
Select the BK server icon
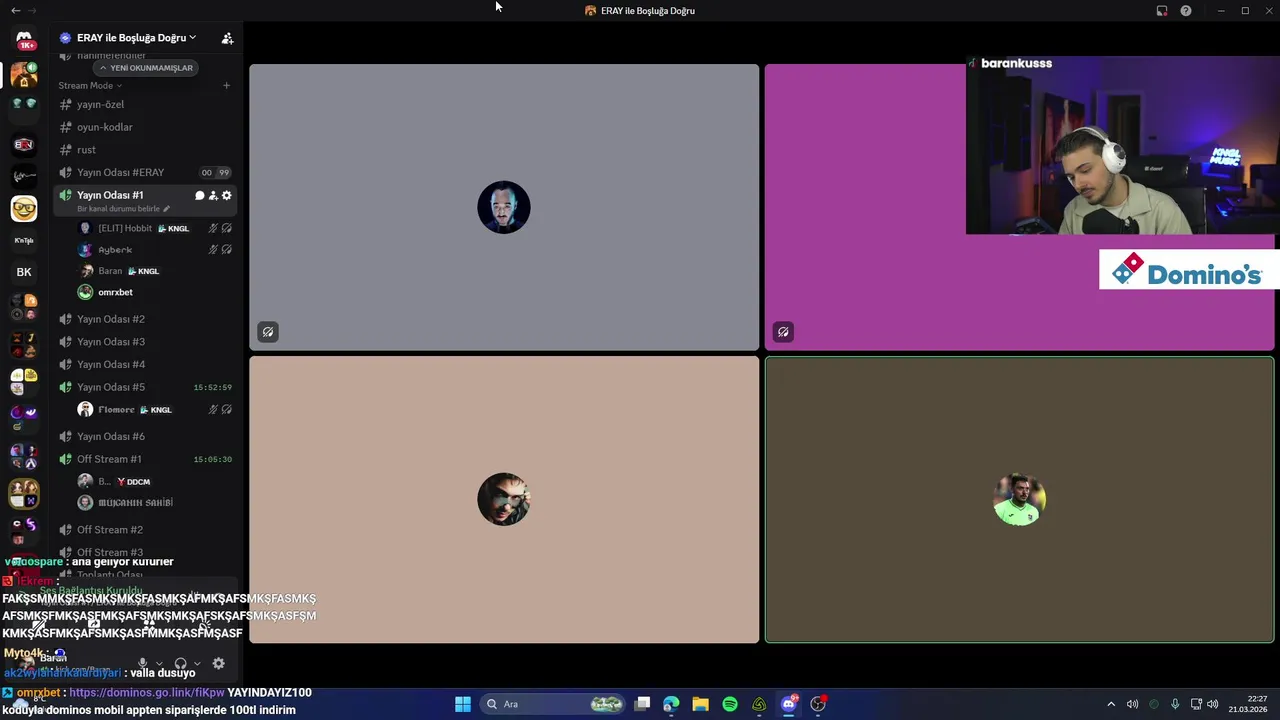(x=24, y=272)
